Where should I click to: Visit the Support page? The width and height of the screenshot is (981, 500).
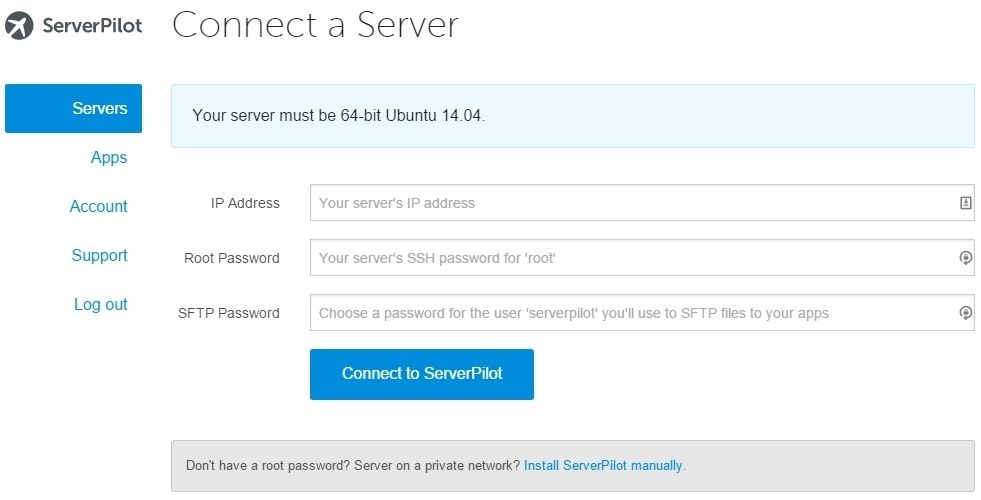click(x=99, y=255)
